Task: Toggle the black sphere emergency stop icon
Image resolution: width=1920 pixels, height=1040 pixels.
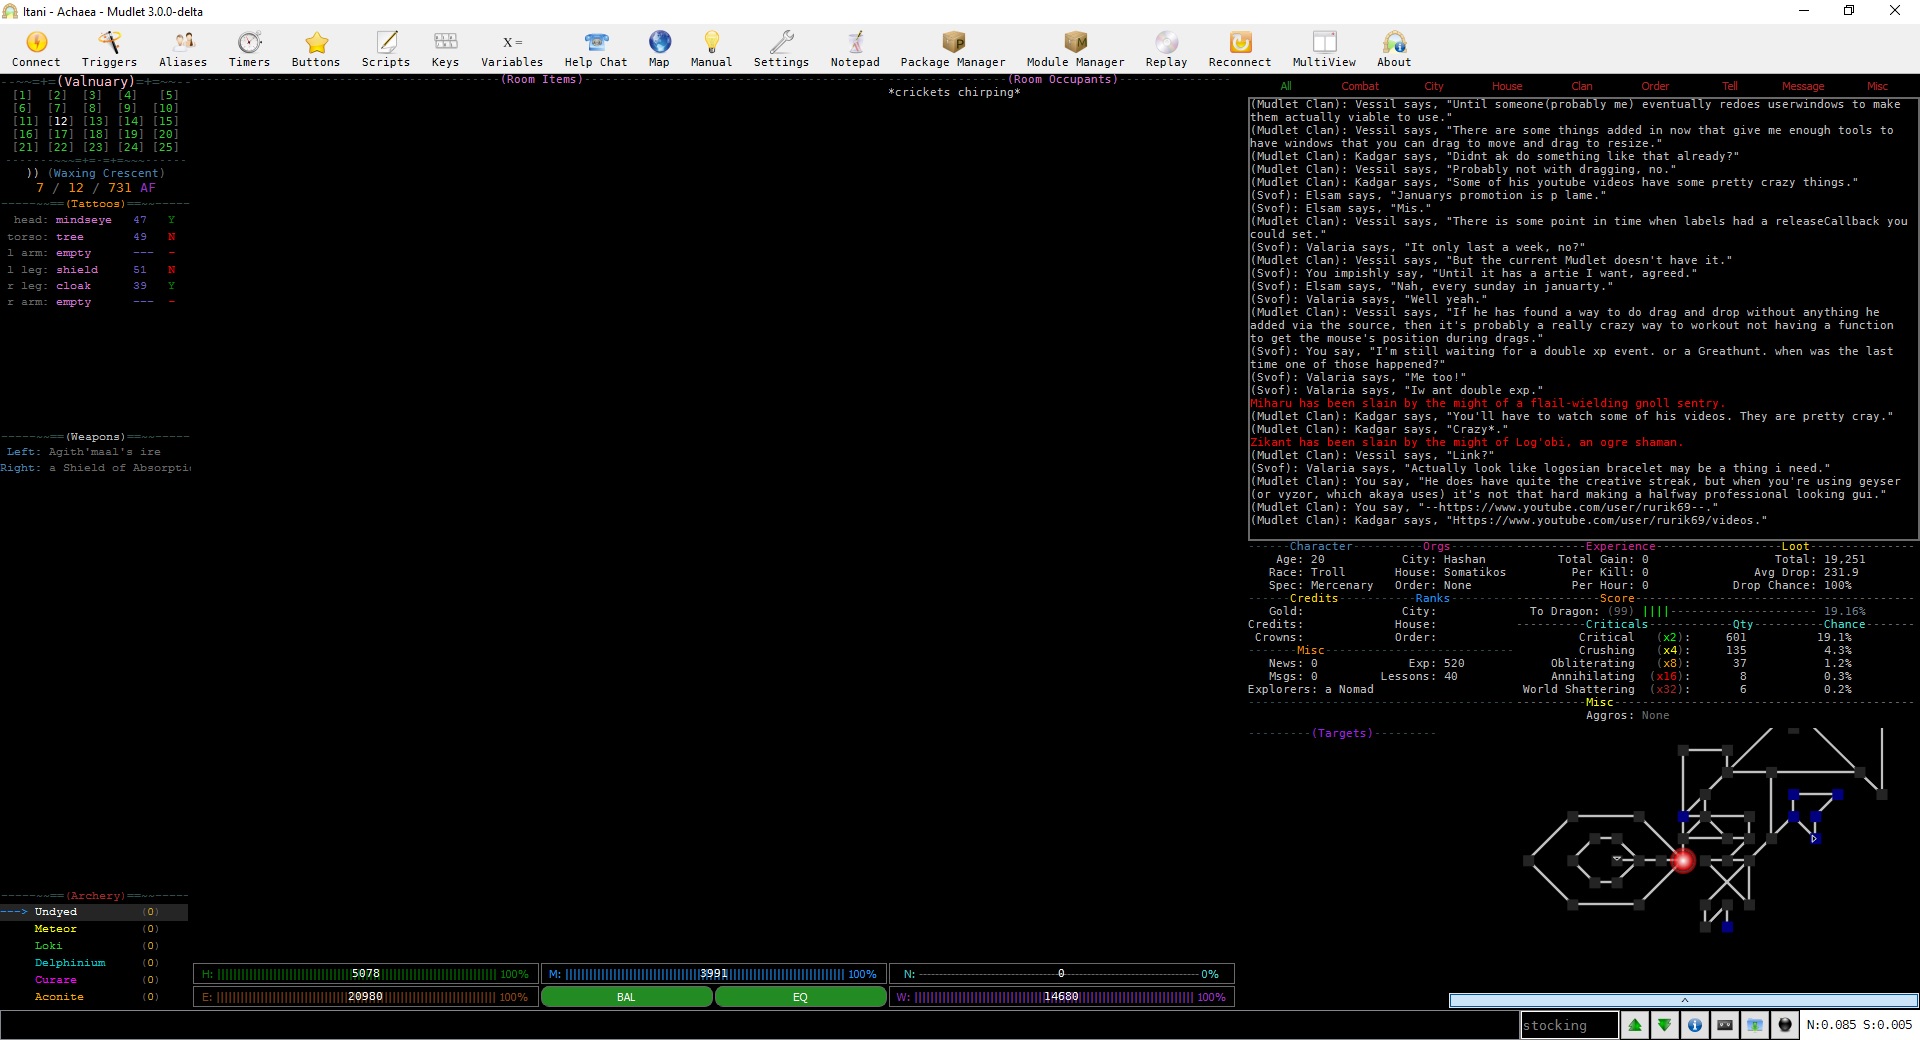Action: [1785, 1025]
